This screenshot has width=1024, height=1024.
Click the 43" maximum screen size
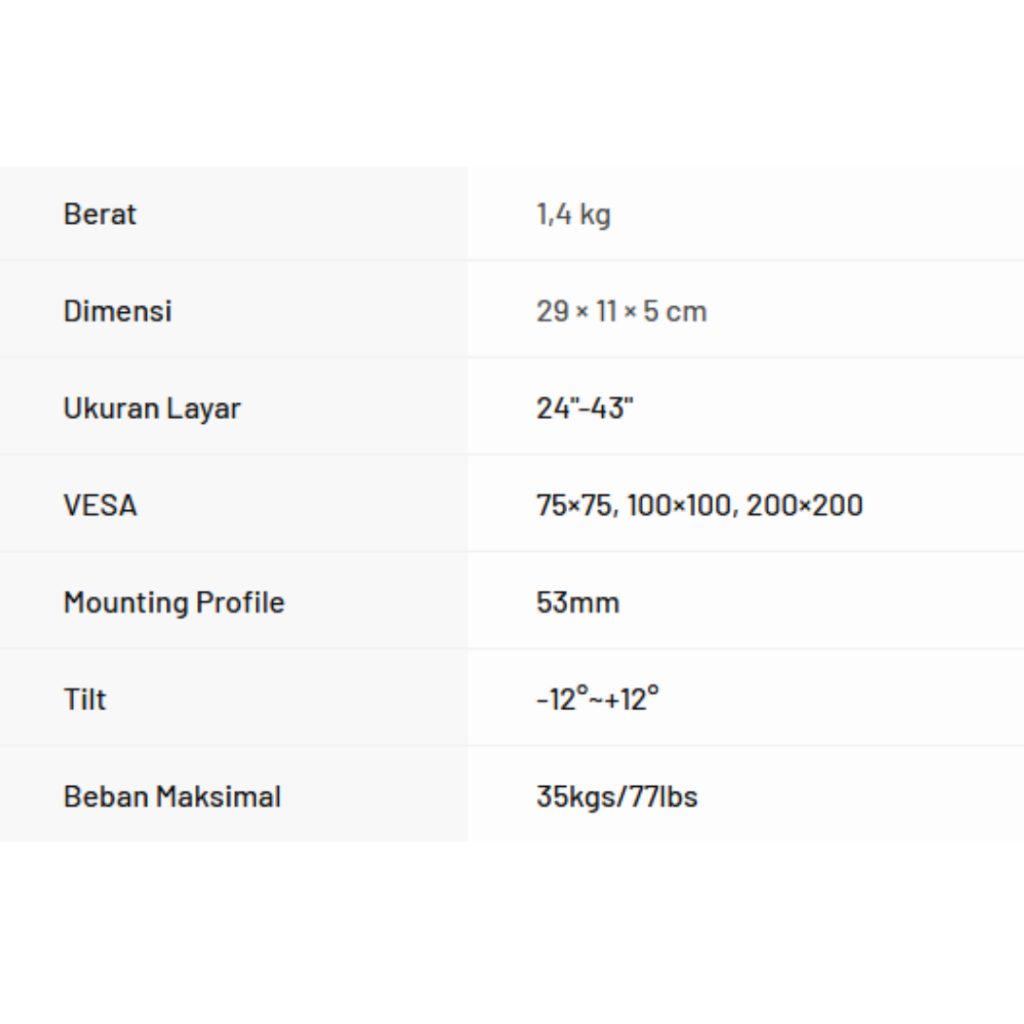point(612,408)
